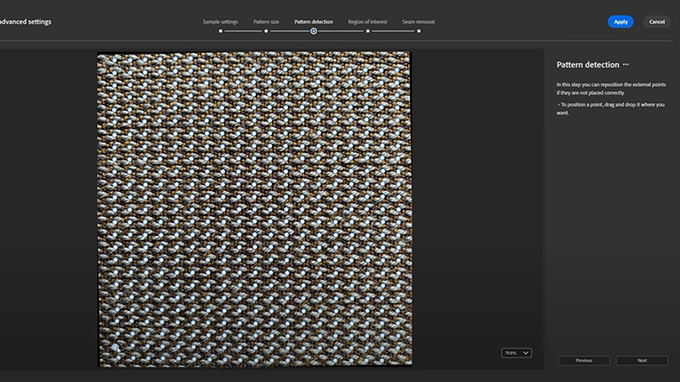680x382 pixels.
Task: Cancel the advanced settings dialog
Action: [657, 22]
